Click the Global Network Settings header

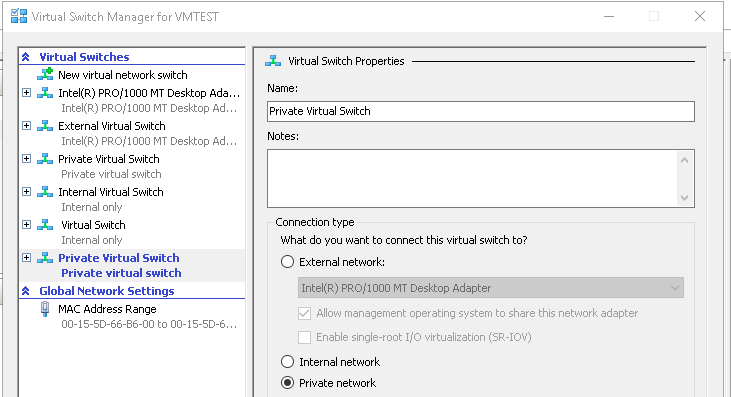(x=106, y=291)
